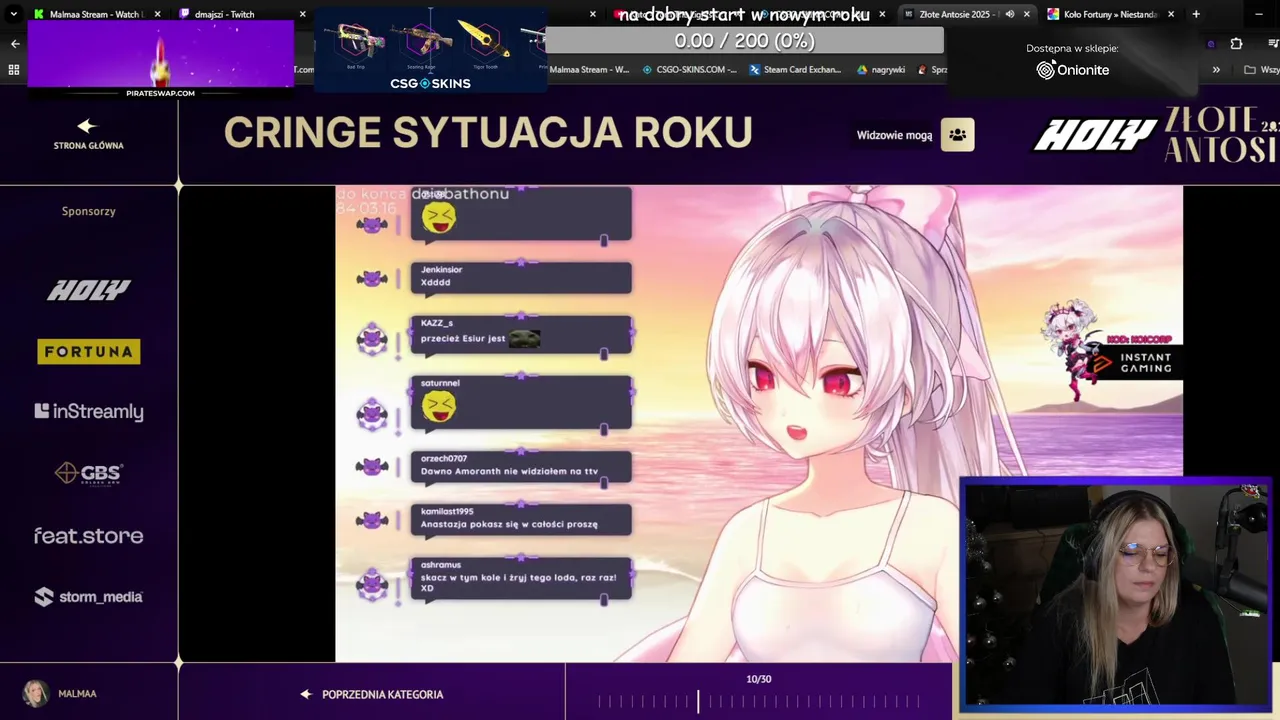The height and width of the screenshot is (720, 1280).
Task: Close the Koło Fortuny tab
Action: coord(1170,14)
